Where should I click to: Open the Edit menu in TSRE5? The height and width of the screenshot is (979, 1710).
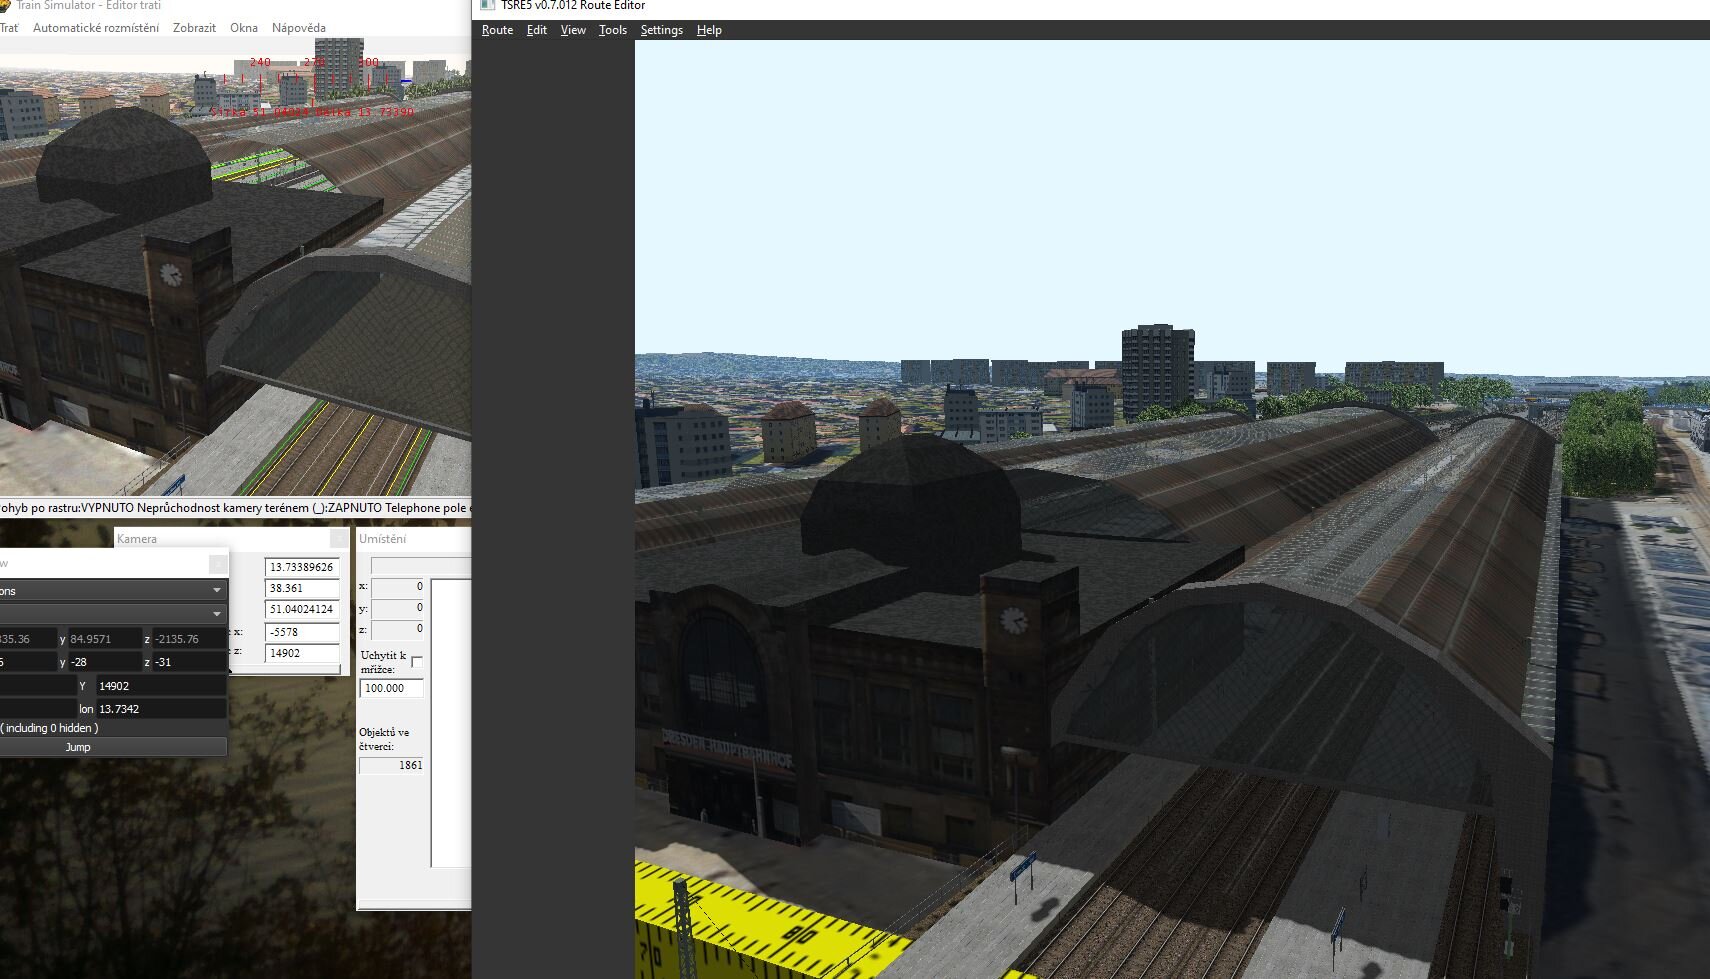537,30
